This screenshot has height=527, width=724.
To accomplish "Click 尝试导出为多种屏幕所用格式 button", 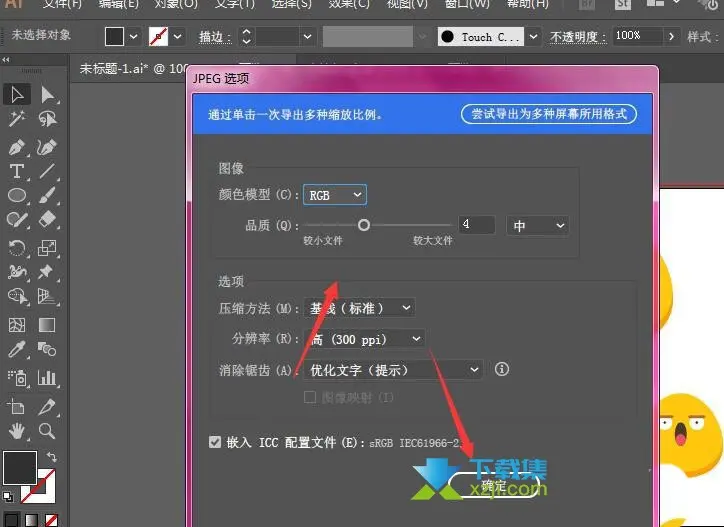I will coord(549,114).
